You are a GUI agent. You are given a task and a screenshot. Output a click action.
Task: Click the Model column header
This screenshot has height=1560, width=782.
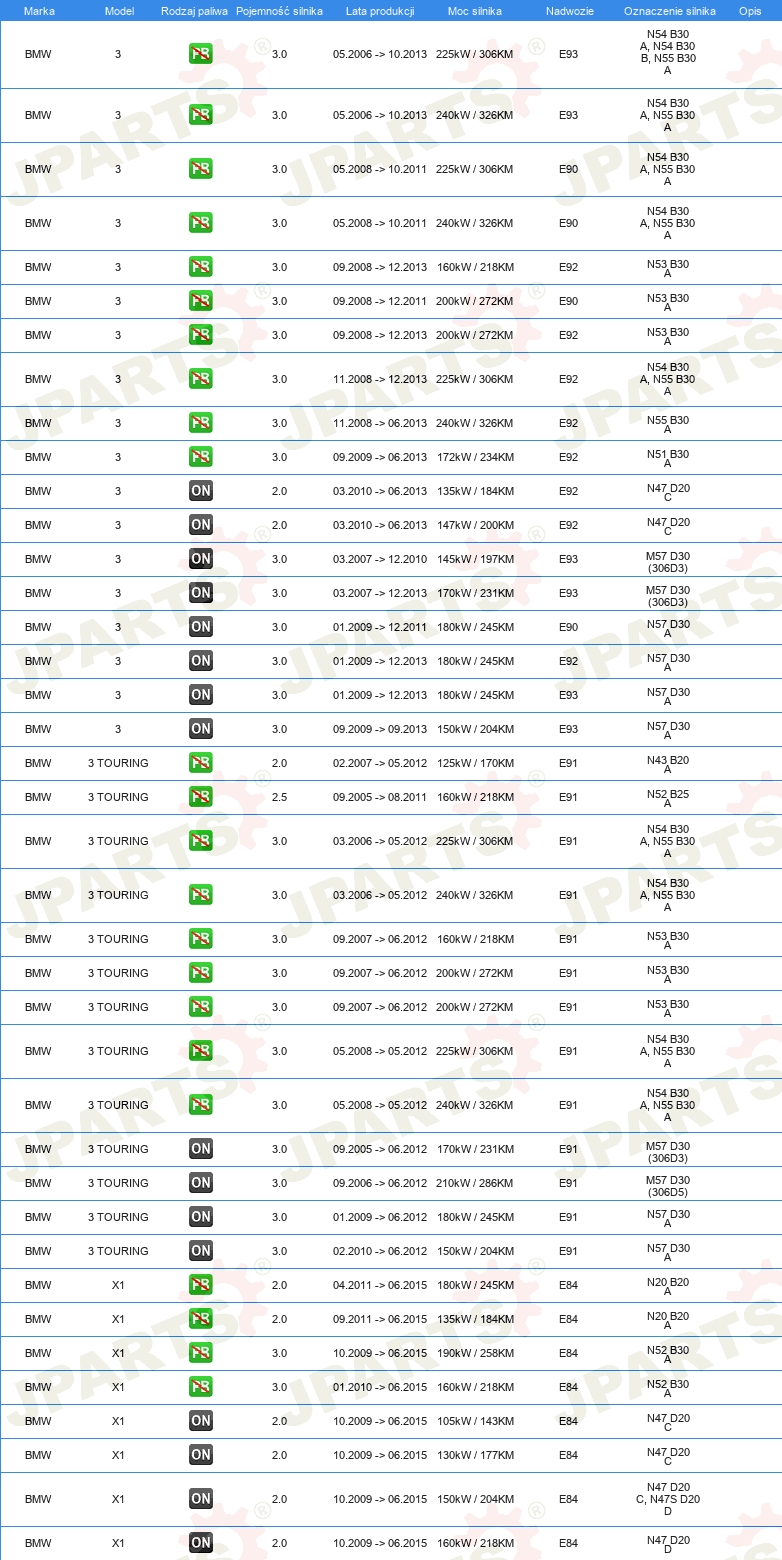coord(119,10)
